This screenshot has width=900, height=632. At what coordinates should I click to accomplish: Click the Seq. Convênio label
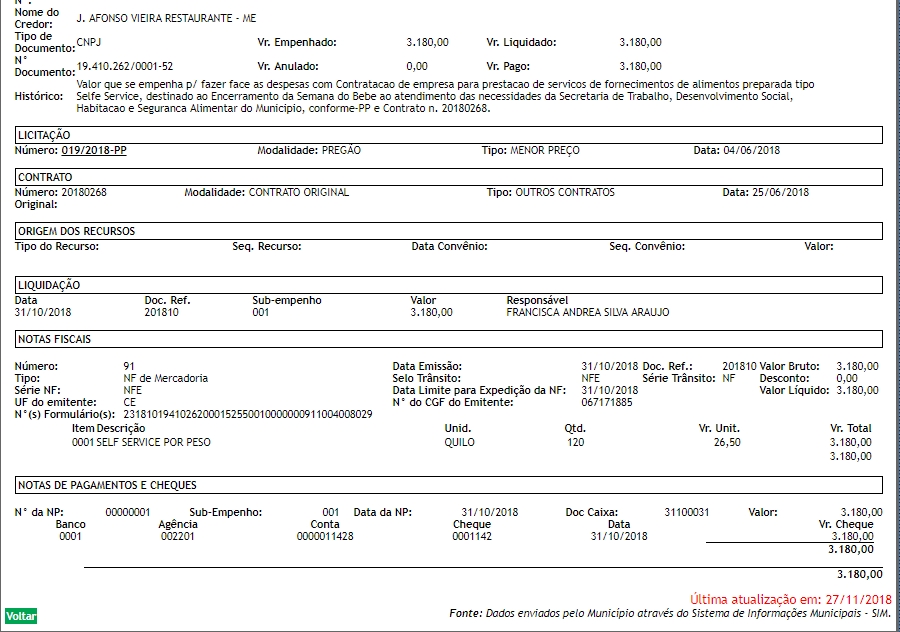(647, 246)
